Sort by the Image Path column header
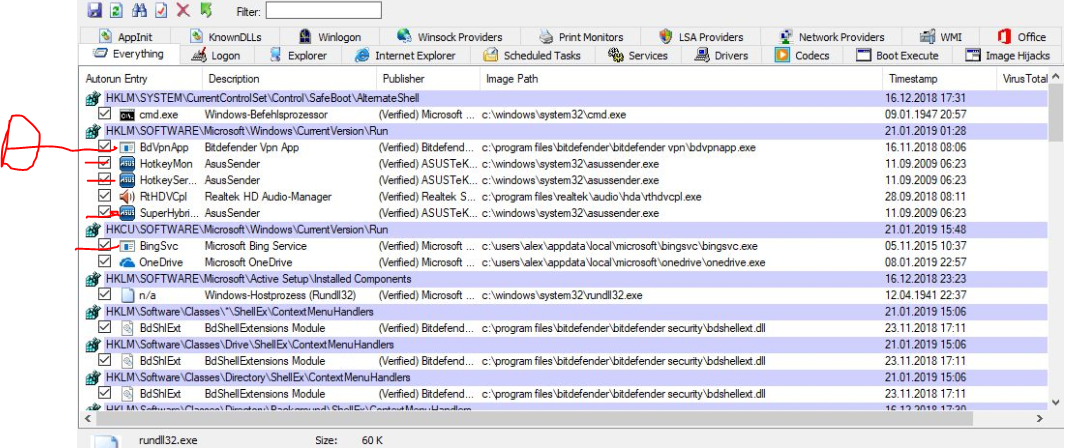This screenshot has height=448, width=1072. pos(681,79)
